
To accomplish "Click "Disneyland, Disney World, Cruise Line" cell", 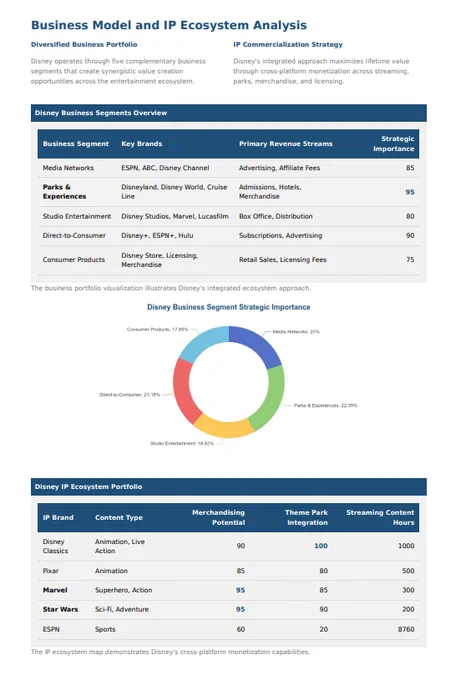I will (x=174, y=192).
